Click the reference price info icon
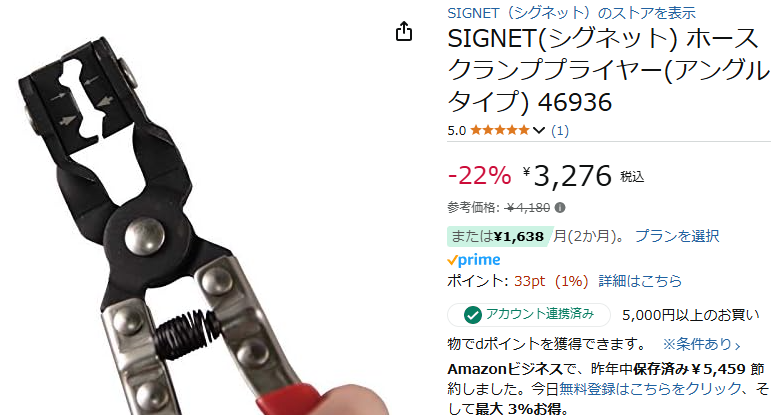 coord(560,208)
